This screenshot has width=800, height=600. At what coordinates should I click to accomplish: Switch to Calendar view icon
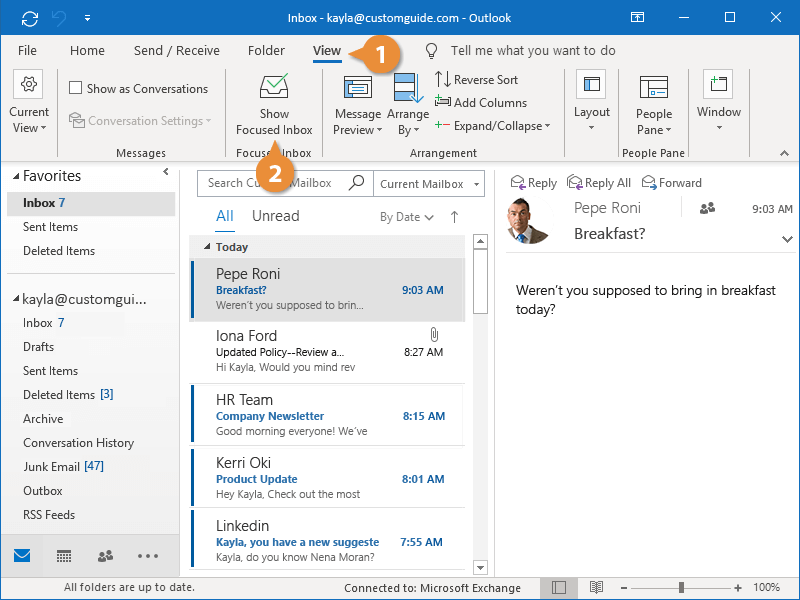[64, 556]
